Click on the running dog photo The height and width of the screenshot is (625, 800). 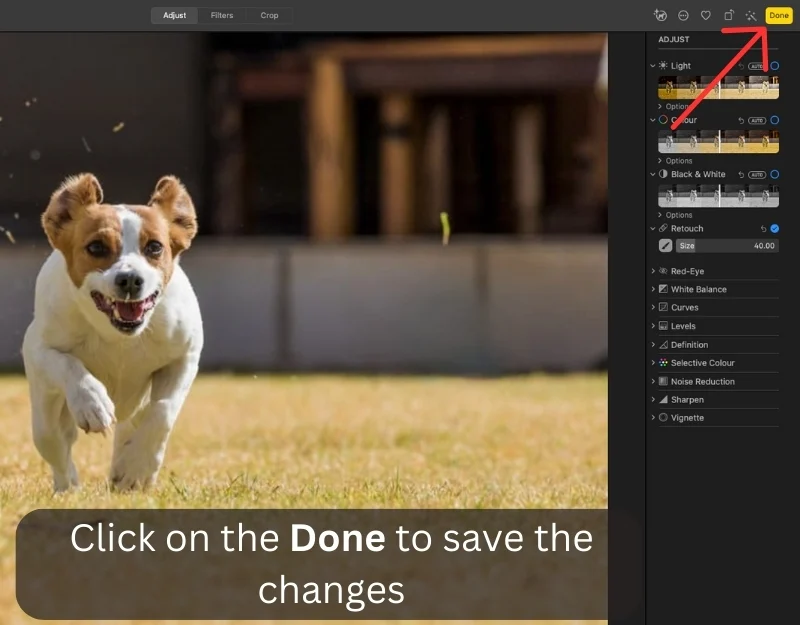pyautogui.click(x=304, y=327)
